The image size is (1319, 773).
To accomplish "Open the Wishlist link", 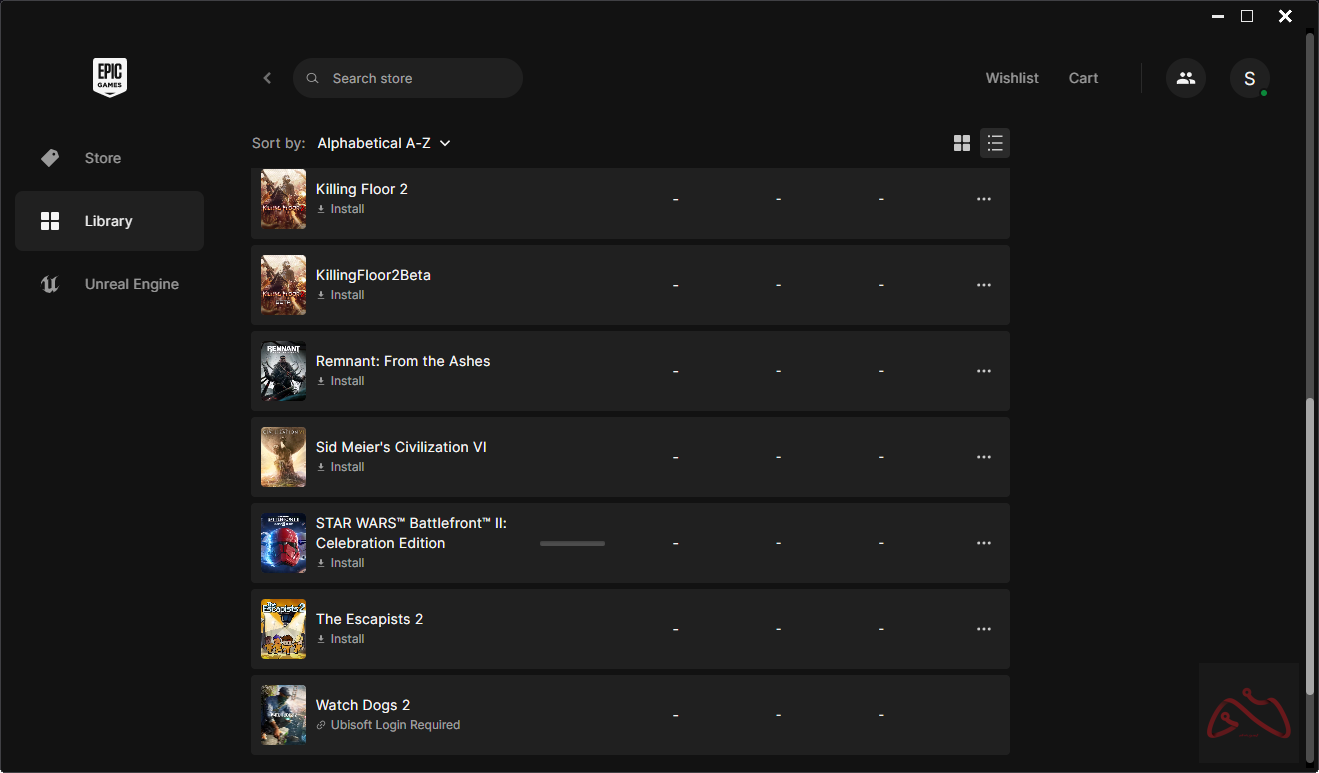I will (x=1012, y=78).
